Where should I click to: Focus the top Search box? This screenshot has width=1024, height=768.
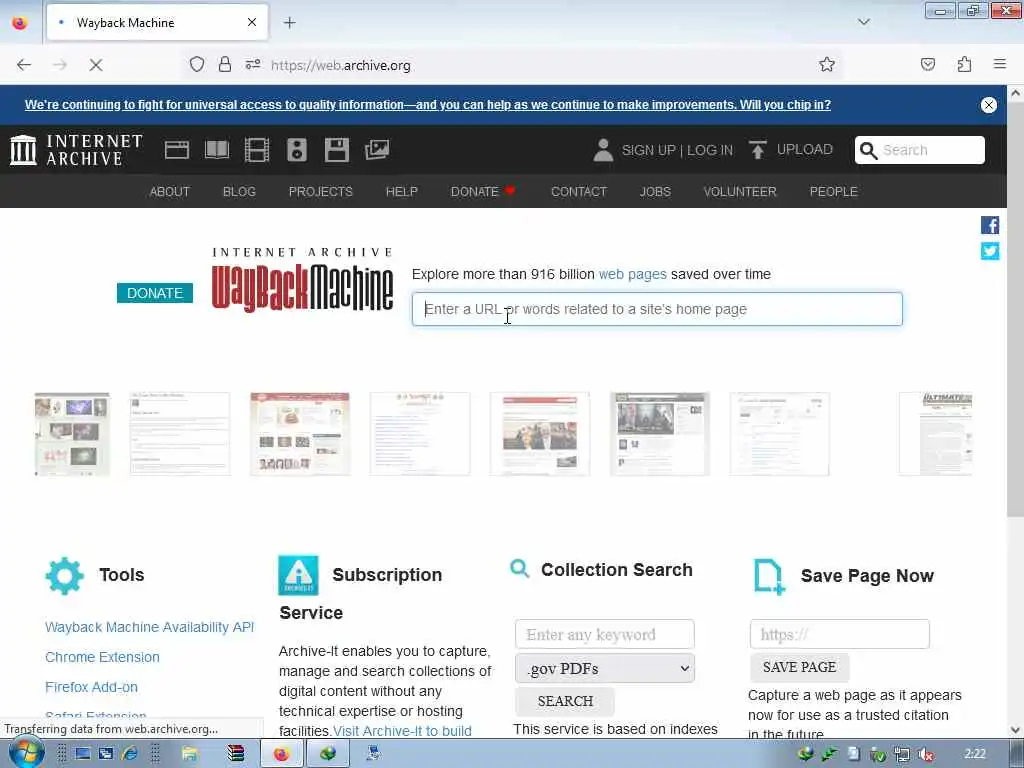pyautogui.click(x=920, y=150)
